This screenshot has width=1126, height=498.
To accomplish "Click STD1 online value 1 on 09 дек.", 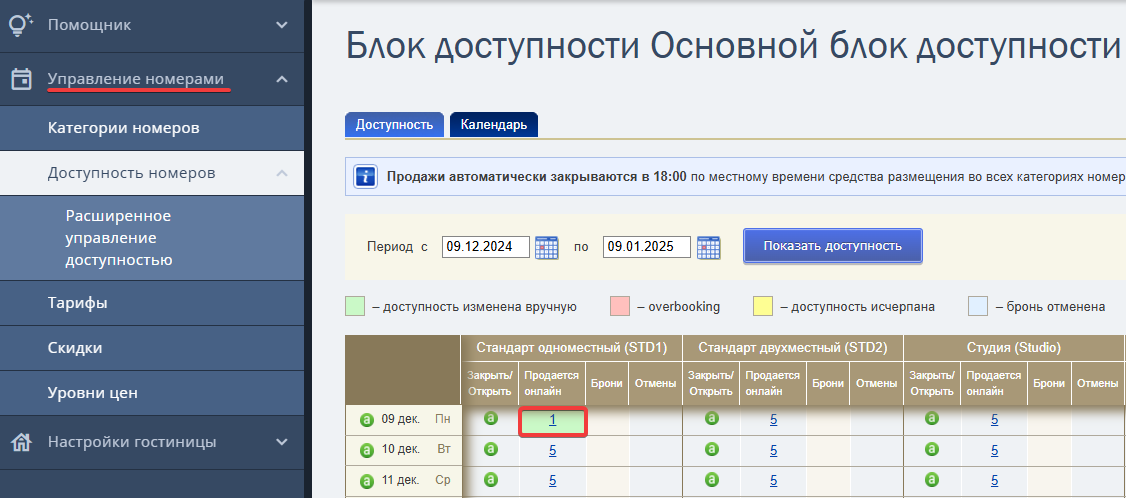I will [552, 420].
